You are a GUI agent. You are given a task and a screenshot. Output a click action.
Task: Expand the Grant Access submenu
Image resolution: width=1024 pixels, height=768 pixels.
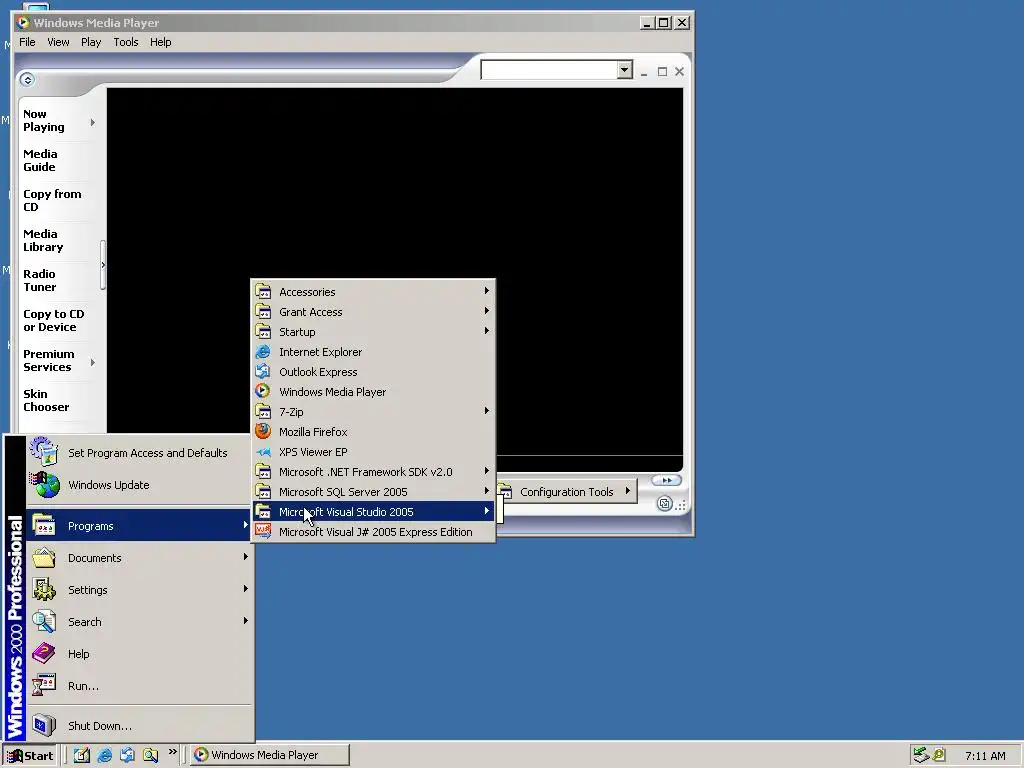(x=487, y=311)
